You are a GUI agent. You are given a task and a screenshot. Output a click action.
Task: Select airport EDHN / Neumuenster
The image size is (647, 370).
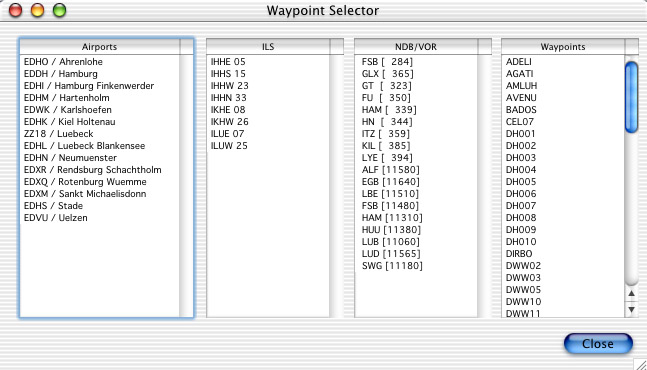pyautogui.click(x=70, y=158)
